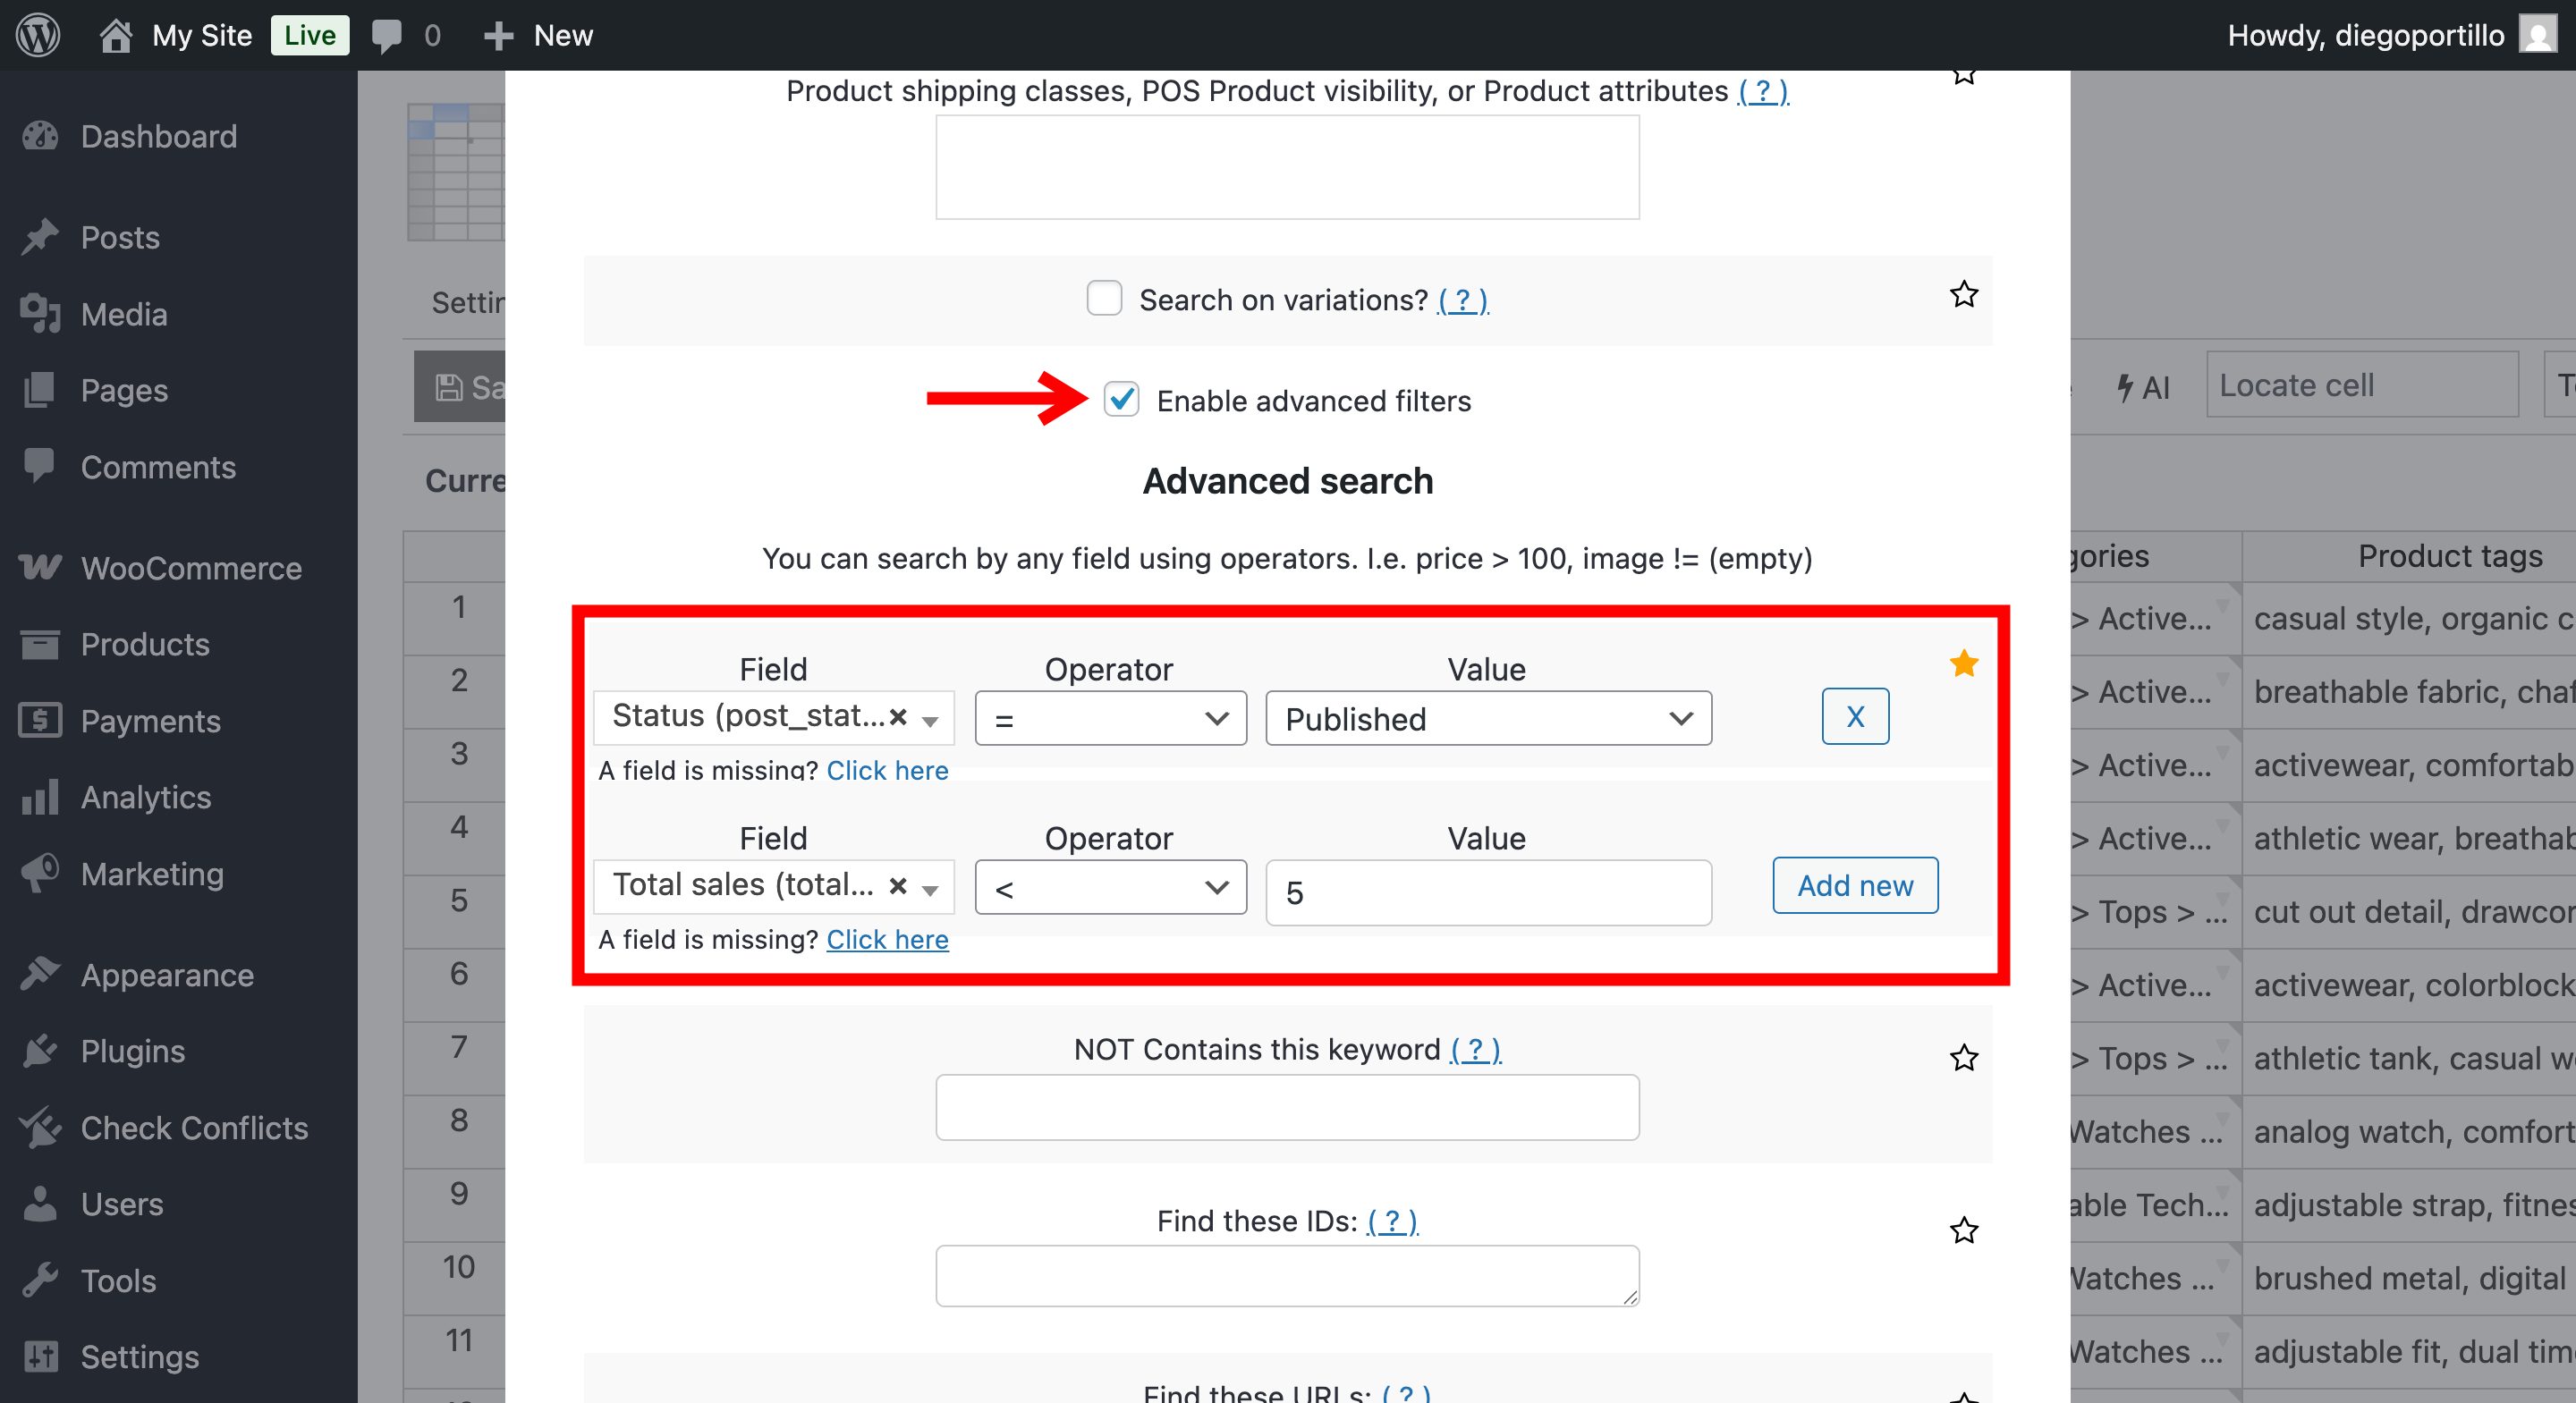Star the NOT Contains keyword filter

[x=1963, y=1058]
